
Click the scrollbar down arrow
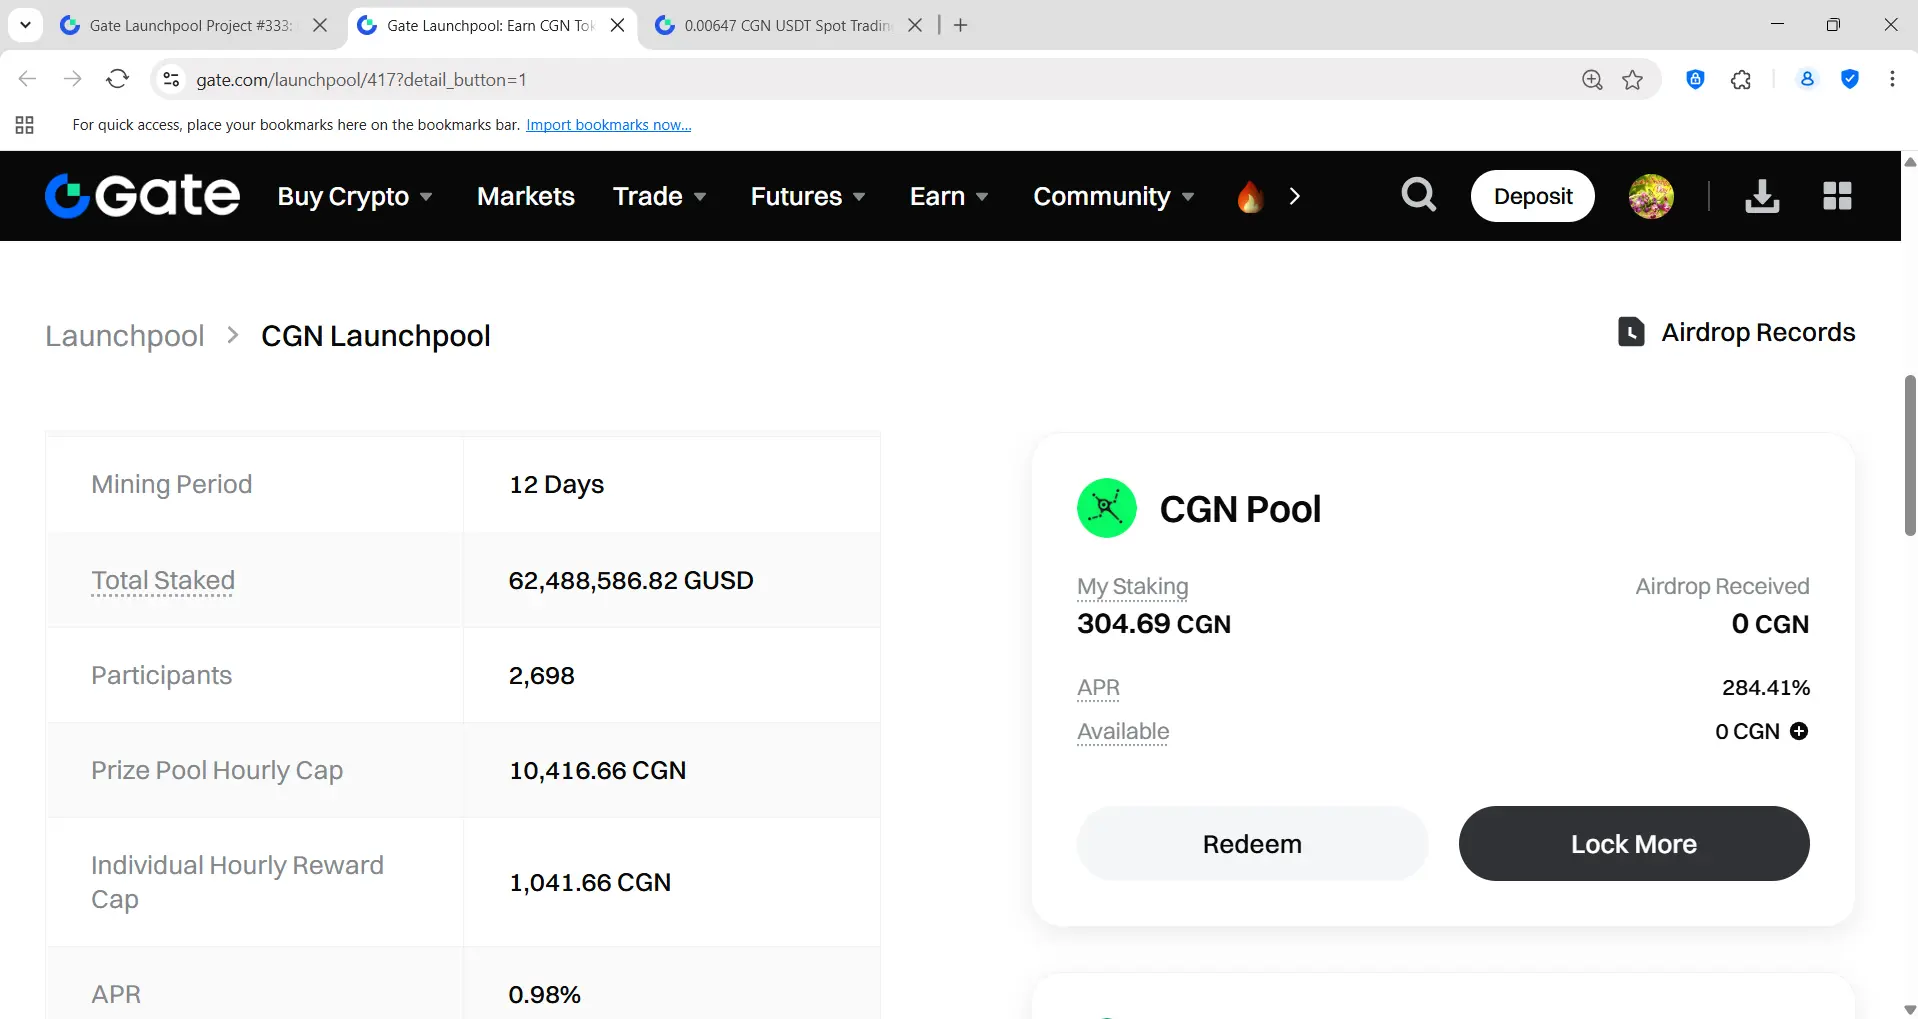[x=1910, y=1010]
